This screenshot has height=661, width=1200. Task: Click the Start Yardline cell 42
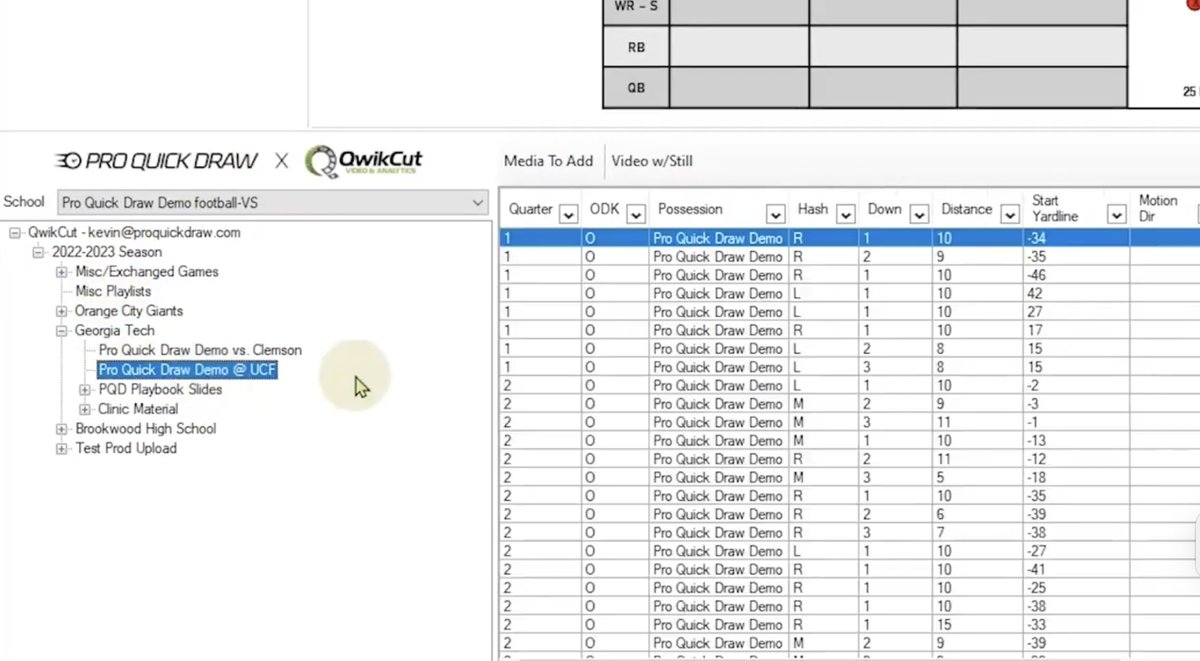coord(1076,293)
